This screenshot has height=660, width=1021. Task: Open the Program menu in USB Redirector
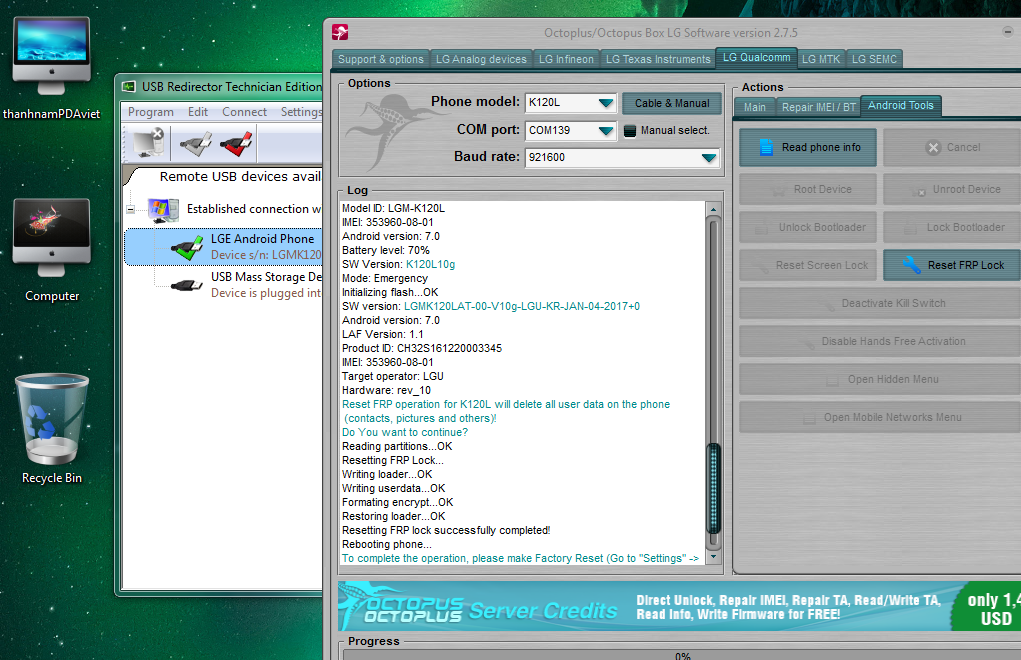point(150,112)
